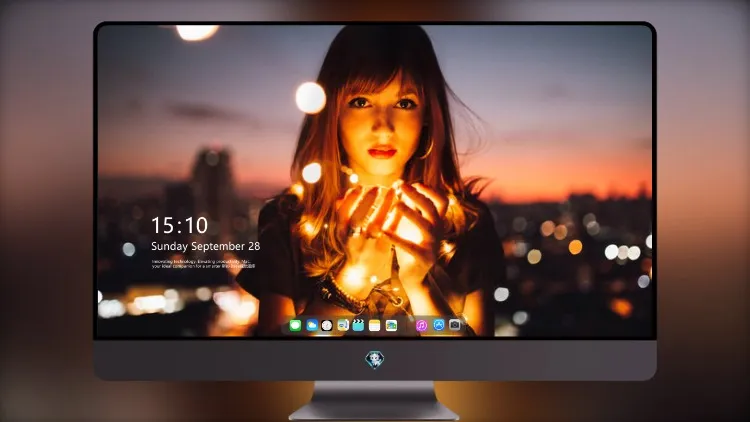Open the Maps icon in the dock

tap(343, 325)
